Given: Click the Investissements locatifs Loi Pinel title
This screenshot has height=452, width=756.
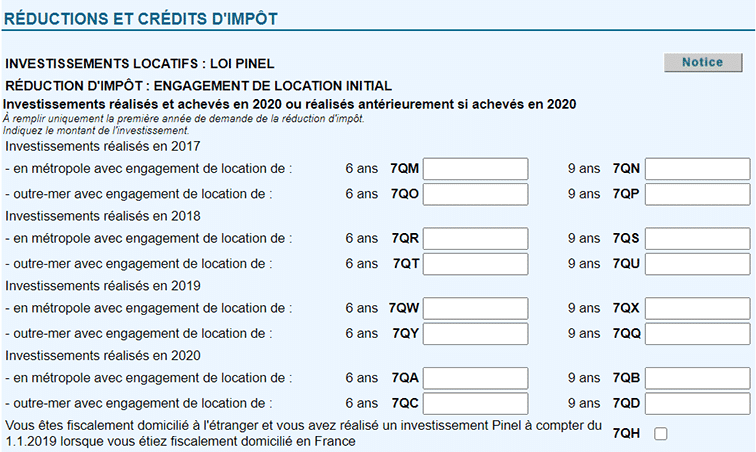Looking at the screenshot, I should 140,64.
